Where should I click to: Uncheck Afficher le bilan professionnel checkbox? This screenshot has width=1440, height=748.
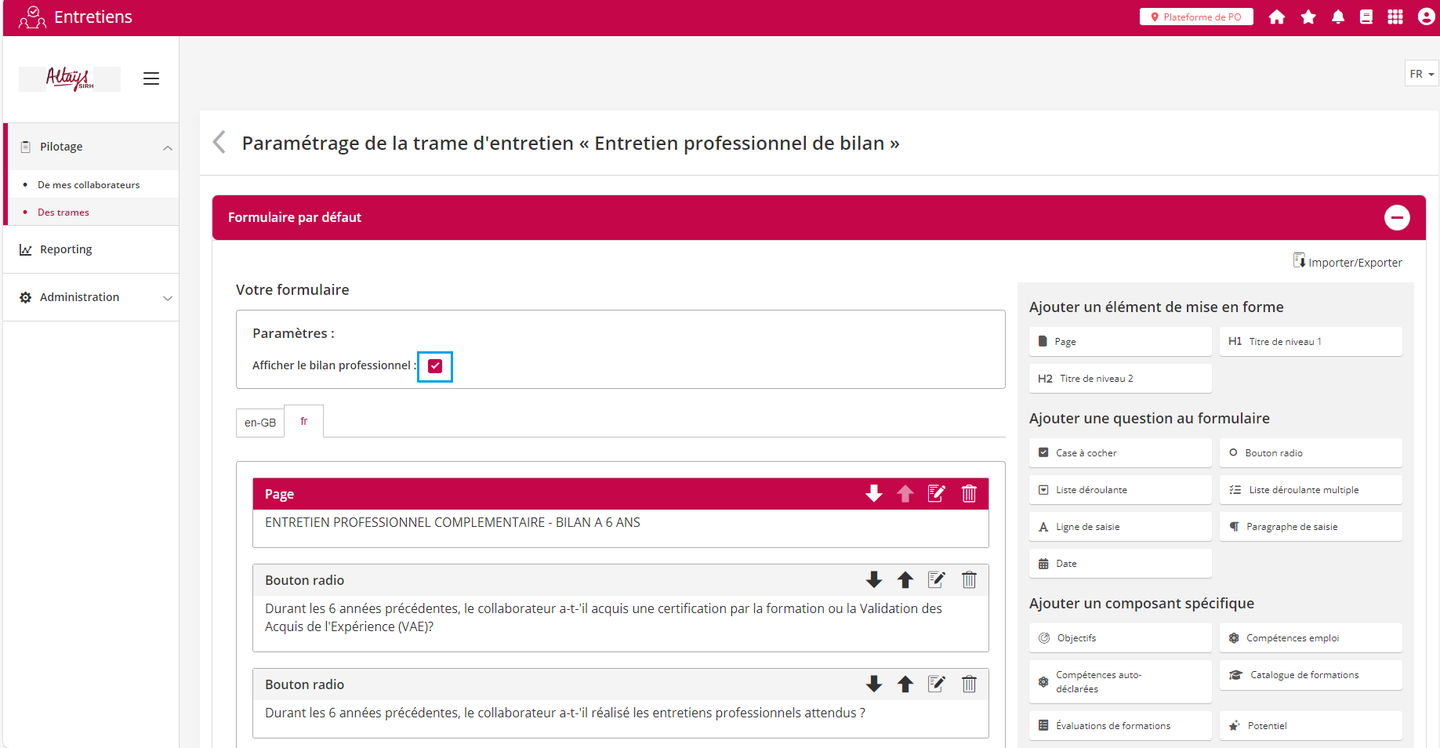click(435, 366)
